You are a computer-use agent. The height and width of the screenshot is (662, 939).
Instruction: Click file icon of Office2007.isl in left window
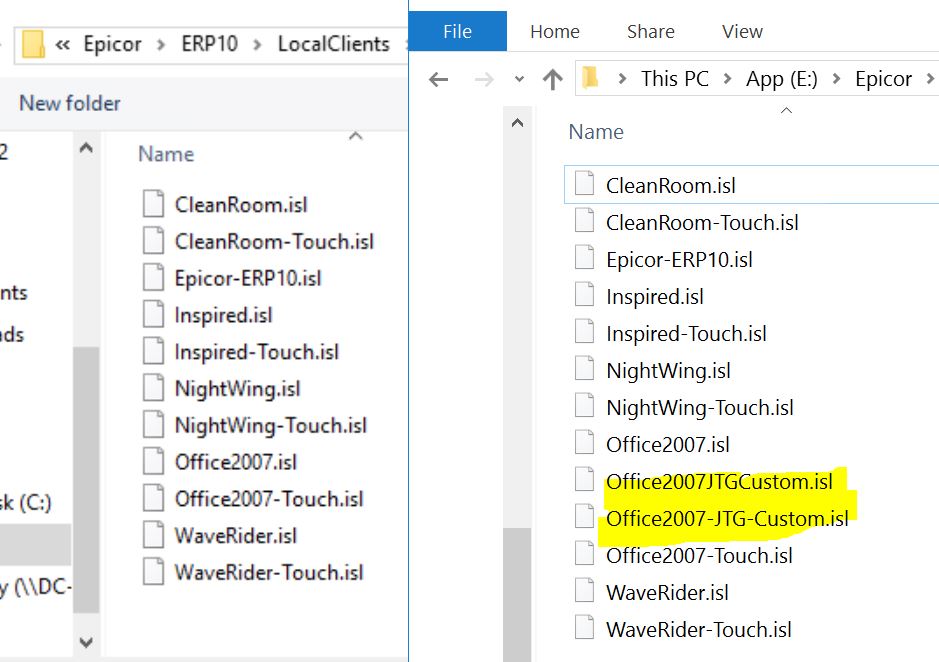(153, 461)
